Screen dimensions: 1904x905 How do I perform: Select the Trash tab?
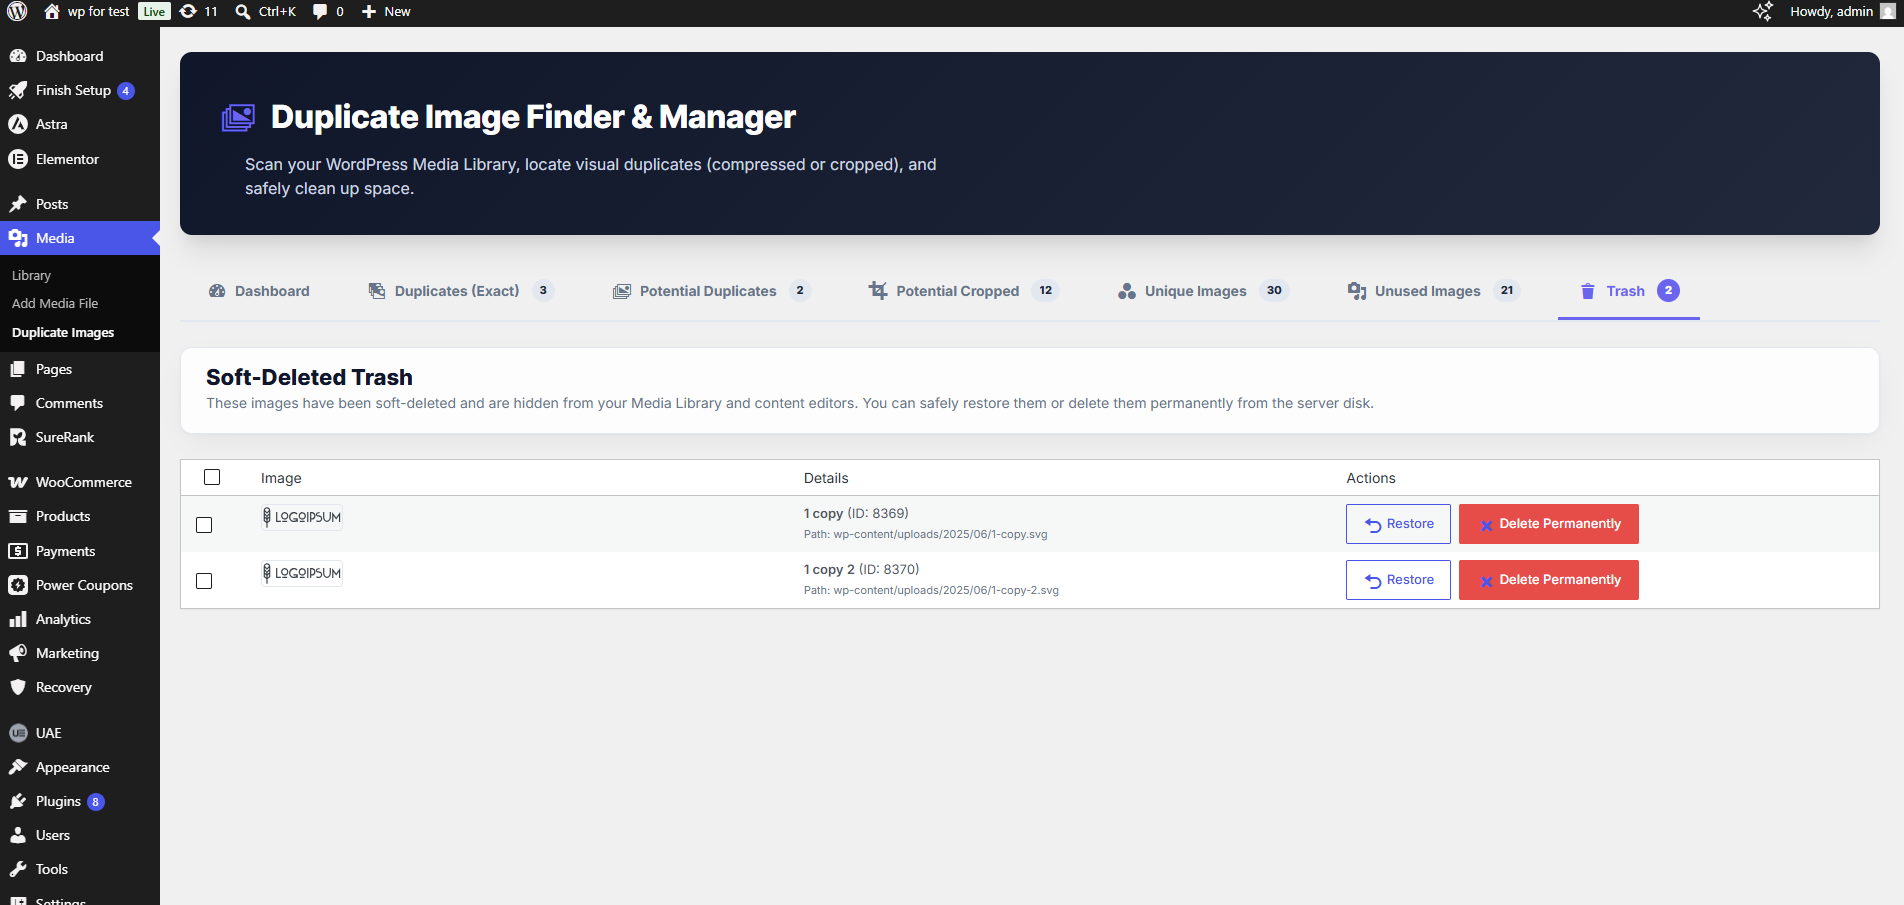click(1629, 291)
